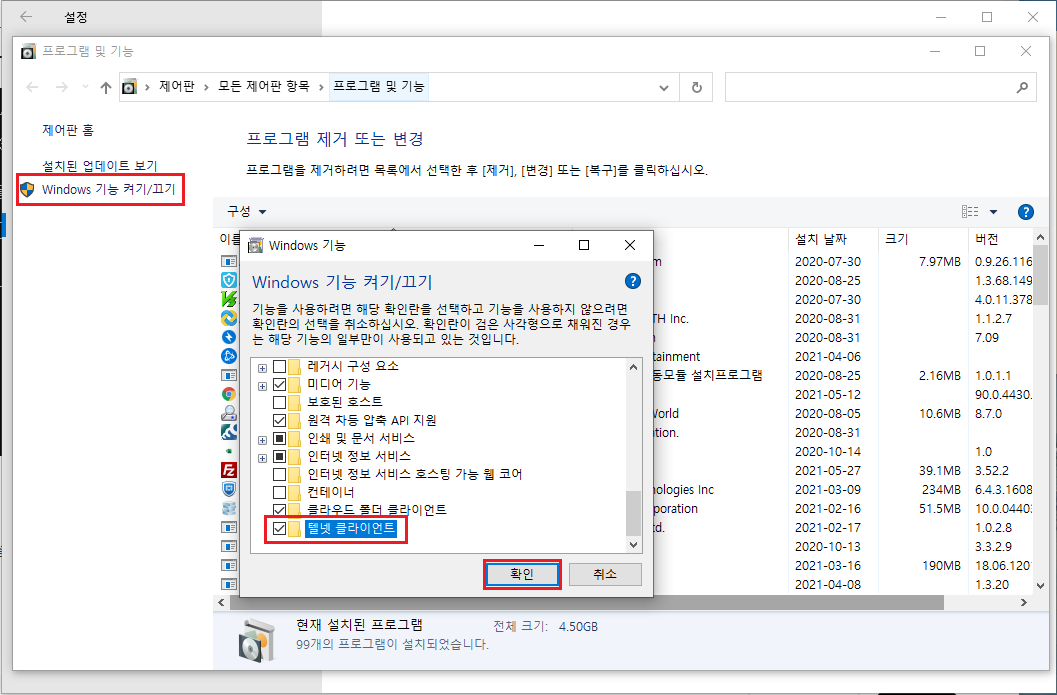The height and width of the screenshot is (695, 1057).
Task: Select the 텔넷 클라이언트 tree item label
Action: (x=351, y=528)
